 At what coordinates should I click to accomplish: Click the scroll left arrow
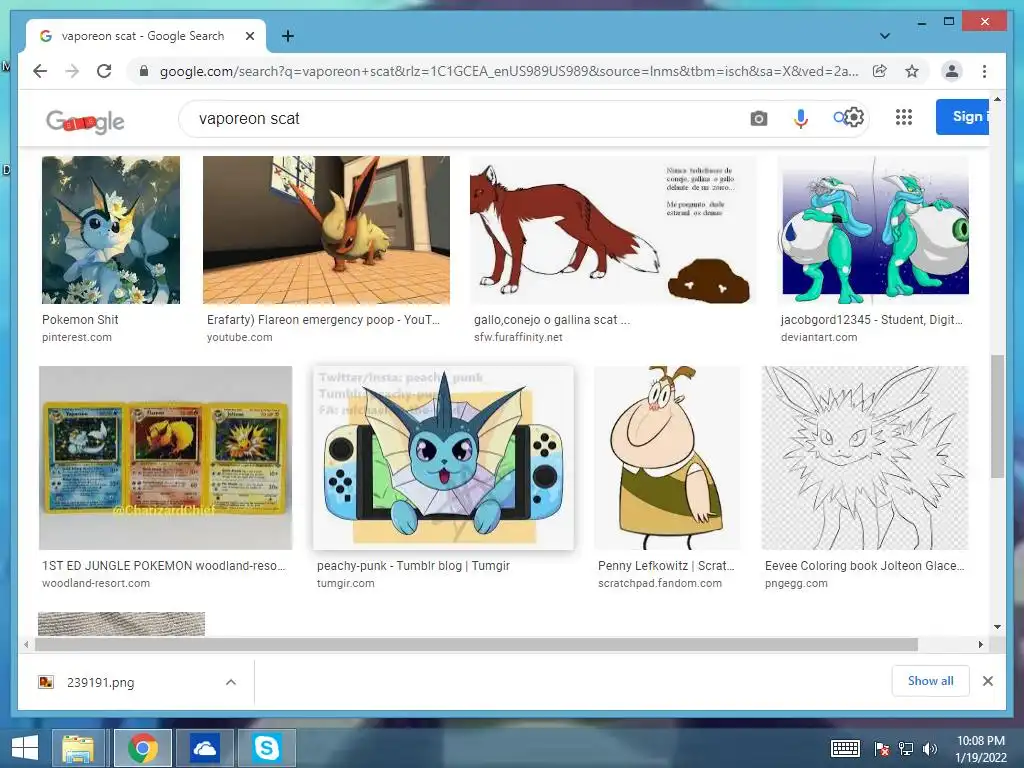(x=26, y=645)
